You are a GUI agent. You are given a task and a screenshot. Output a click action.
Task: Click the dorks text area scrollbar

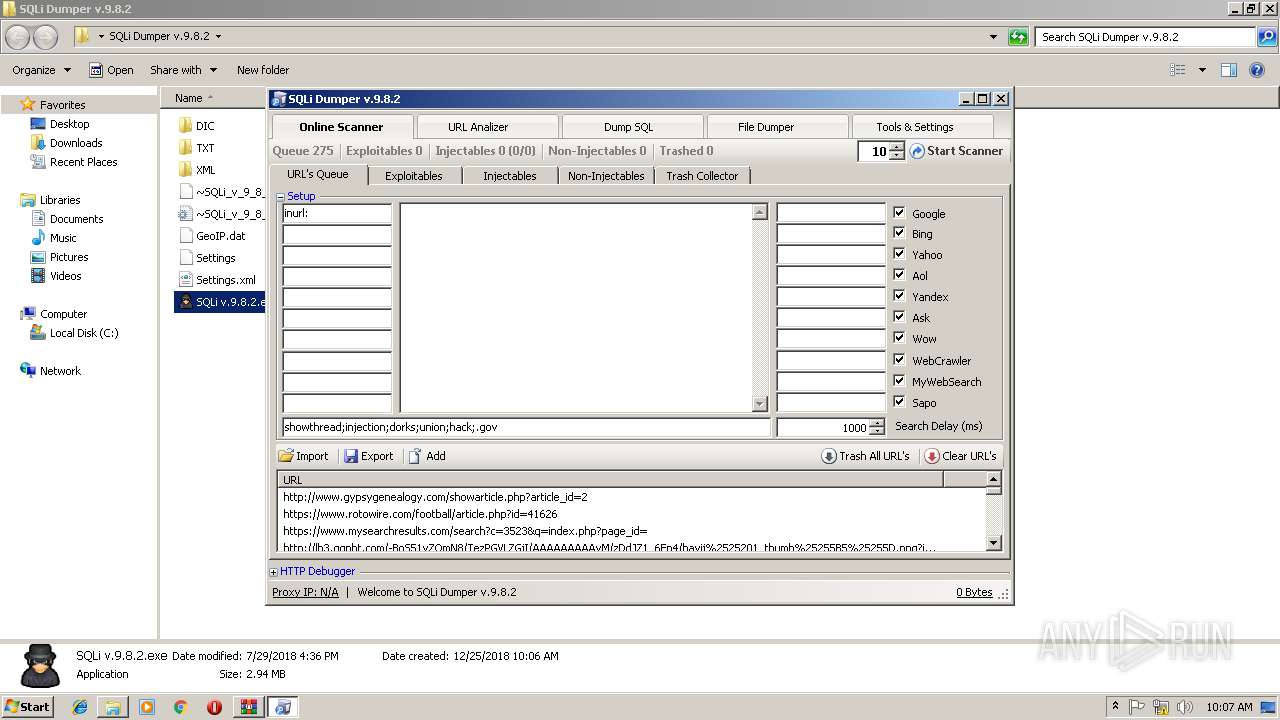coord(760,308)
